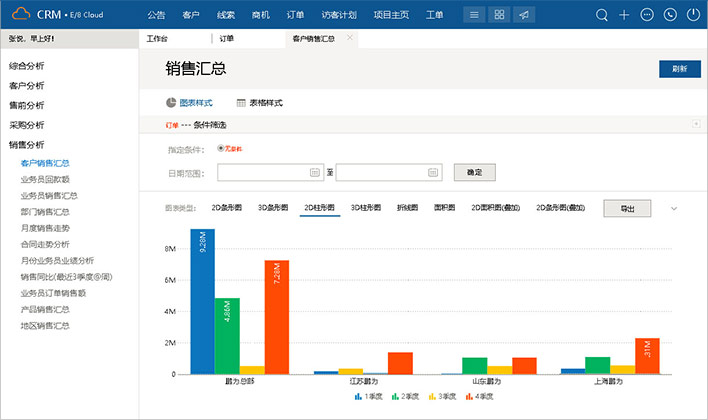The height and width of the screenshot is (420, 708).
Task: Click the hamburger list menu icon
Action: [474, 15]
